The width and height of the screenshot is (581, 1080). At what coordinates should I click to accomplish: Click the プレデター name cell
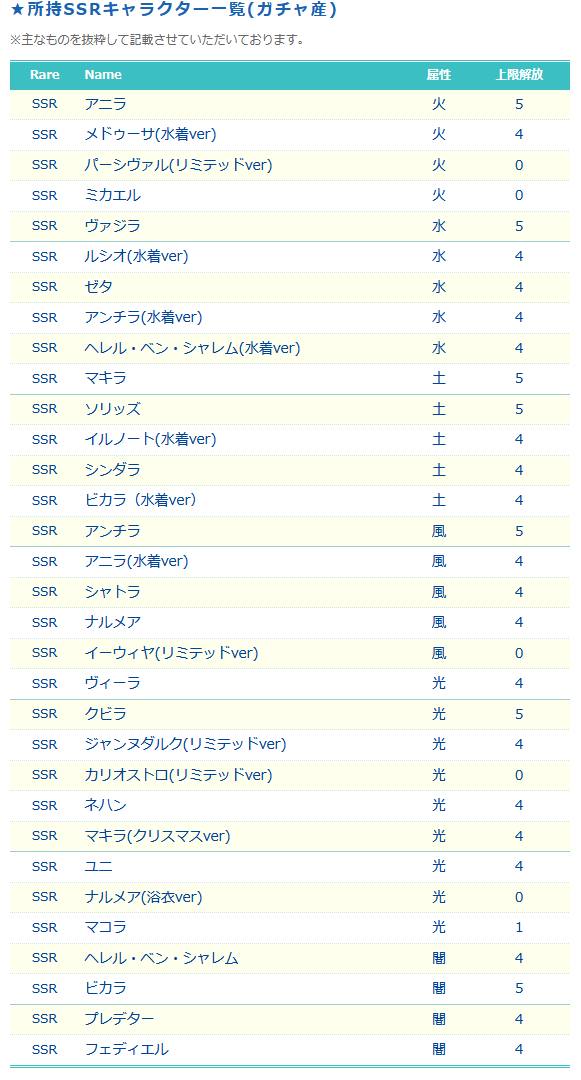pos(119,1019)
